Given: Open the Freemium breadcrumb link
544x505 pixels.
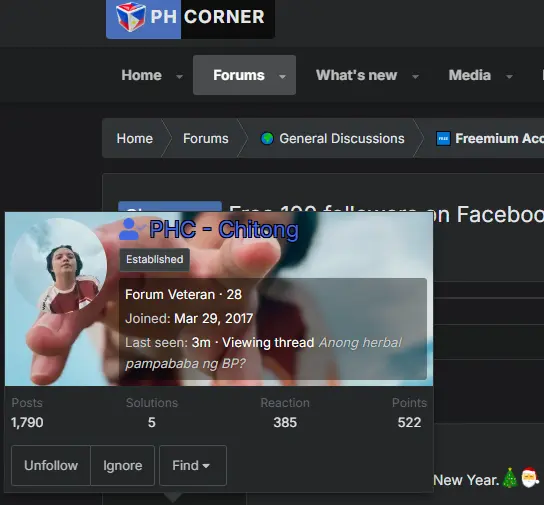Looking at the screenshot, I should (x=499, y=138).
